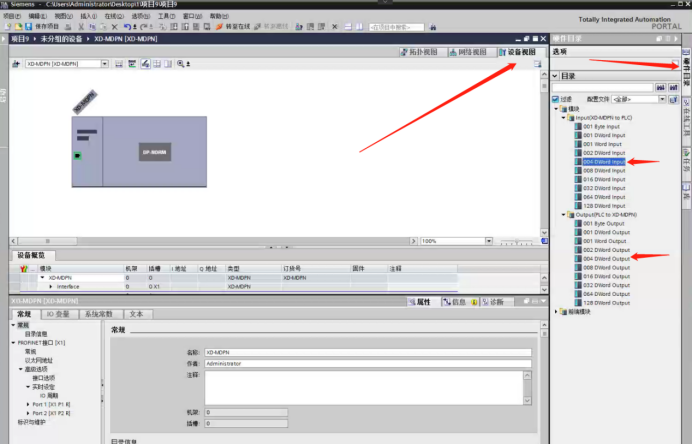Open the 配置文件 profile dropdown (<全部>)
This screenshot has width=692, height=444.
point(662,99)
